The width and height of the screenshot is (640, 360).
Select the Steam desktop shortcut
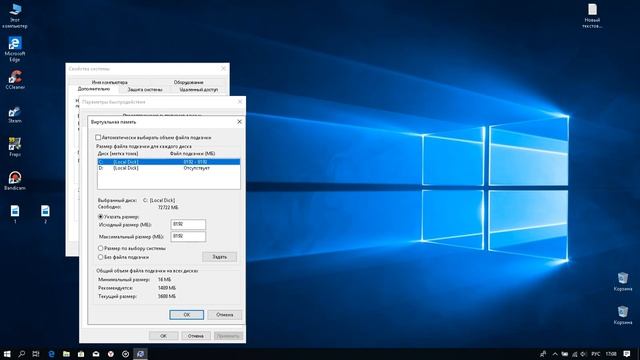pos(15,114)
